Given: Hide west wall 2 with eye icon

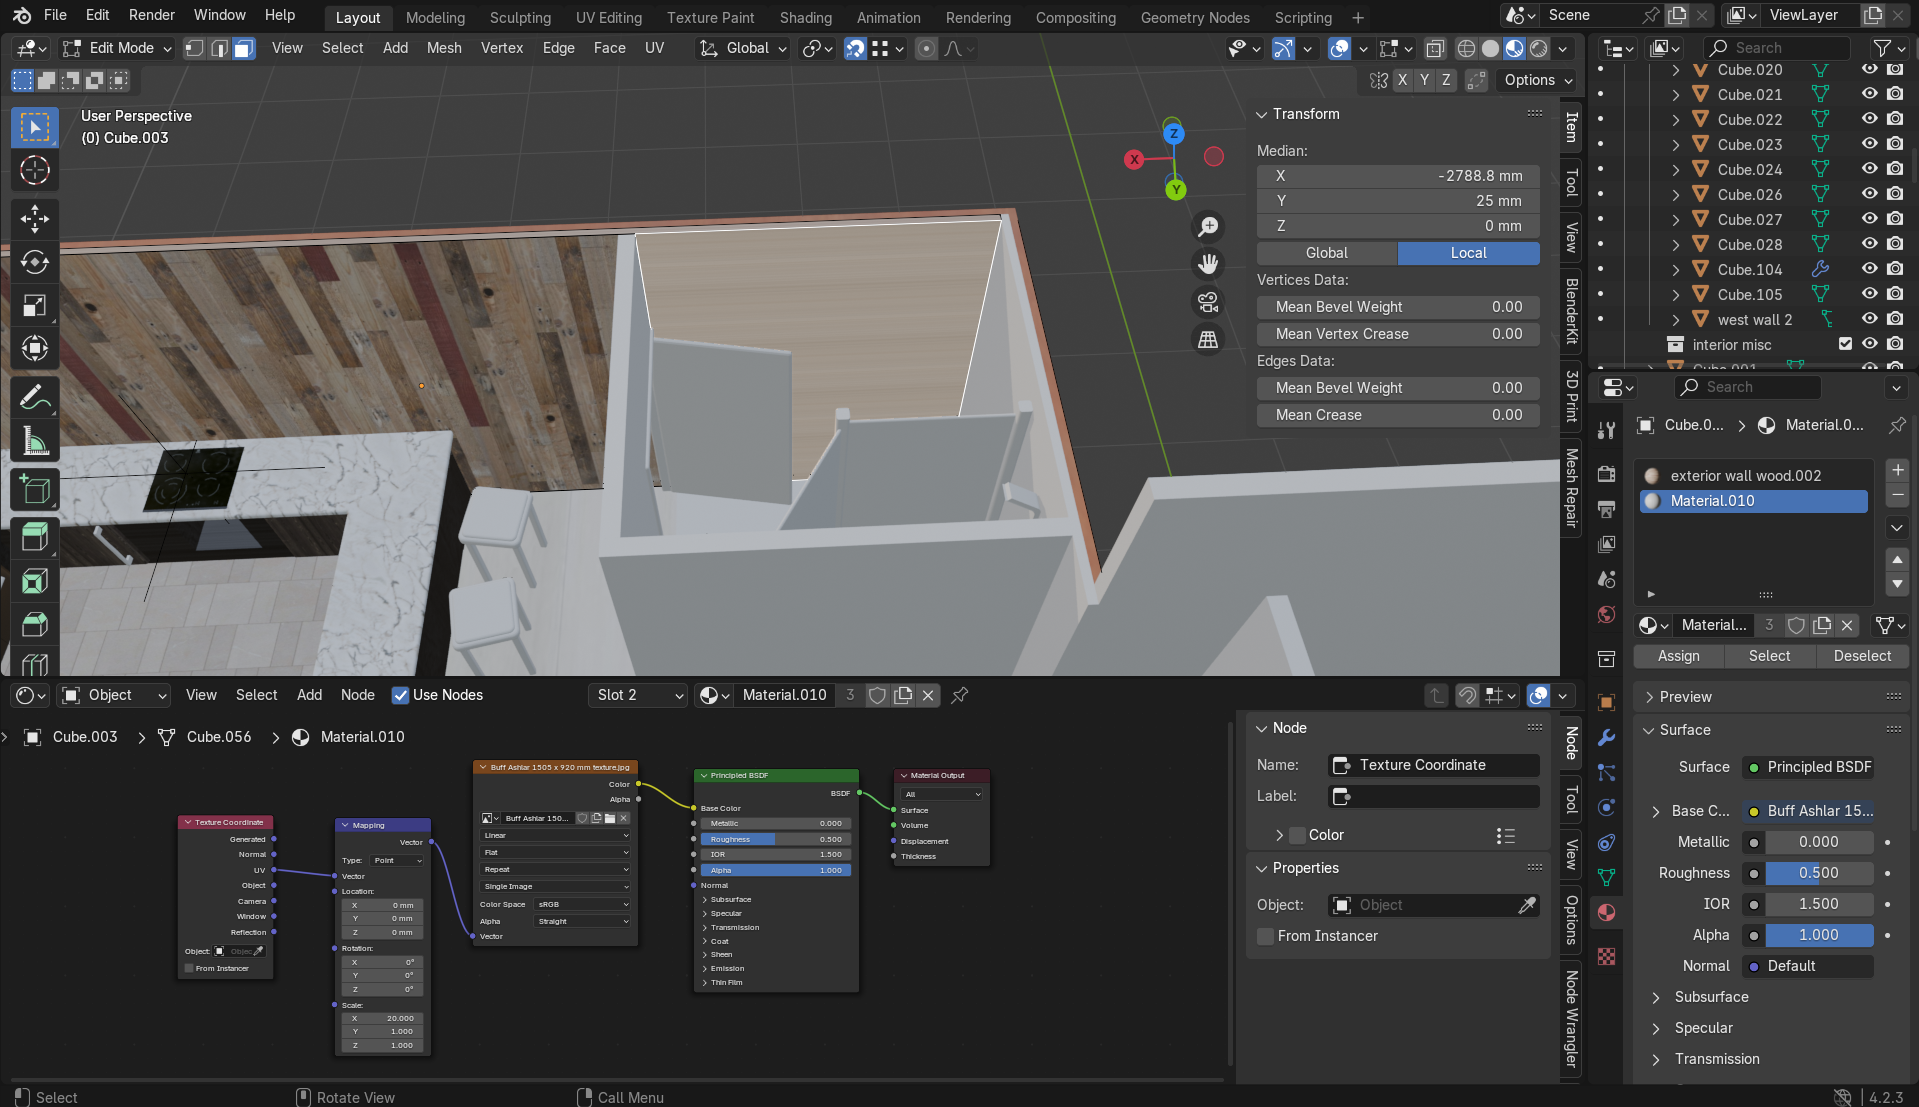Looking at the screenshot, I should point(1869,319).
